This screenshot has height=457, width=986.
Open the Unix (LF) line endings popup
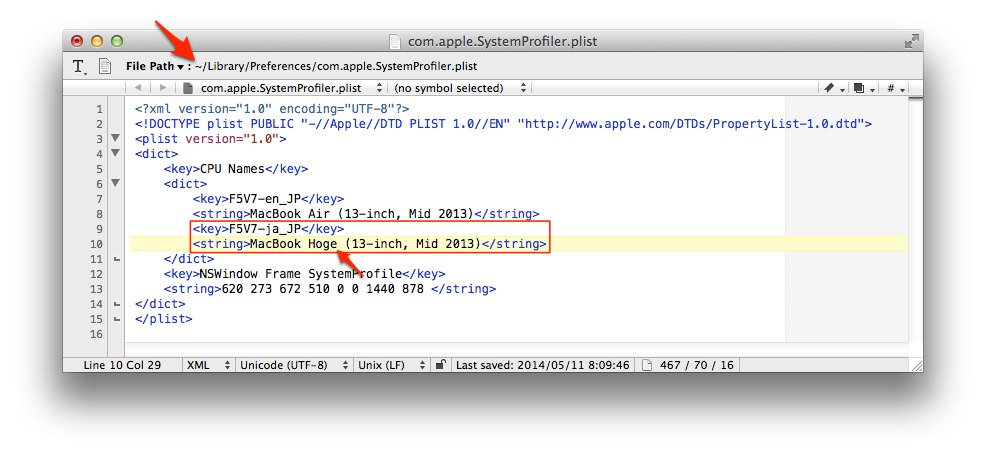click(x=392, y=365)
